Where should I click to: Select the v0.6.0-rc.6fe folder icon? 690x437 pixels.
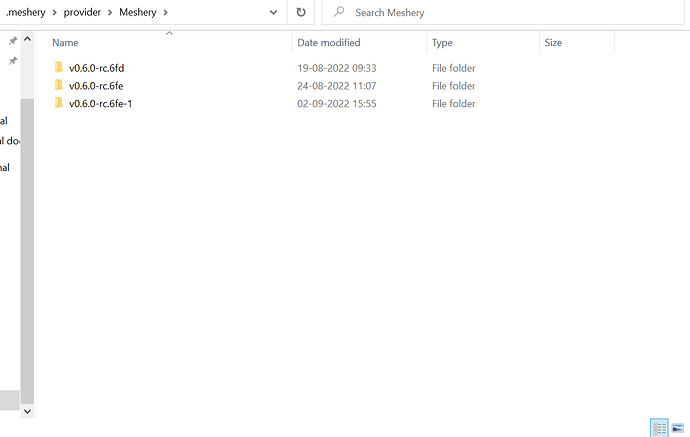pos(59,85)
